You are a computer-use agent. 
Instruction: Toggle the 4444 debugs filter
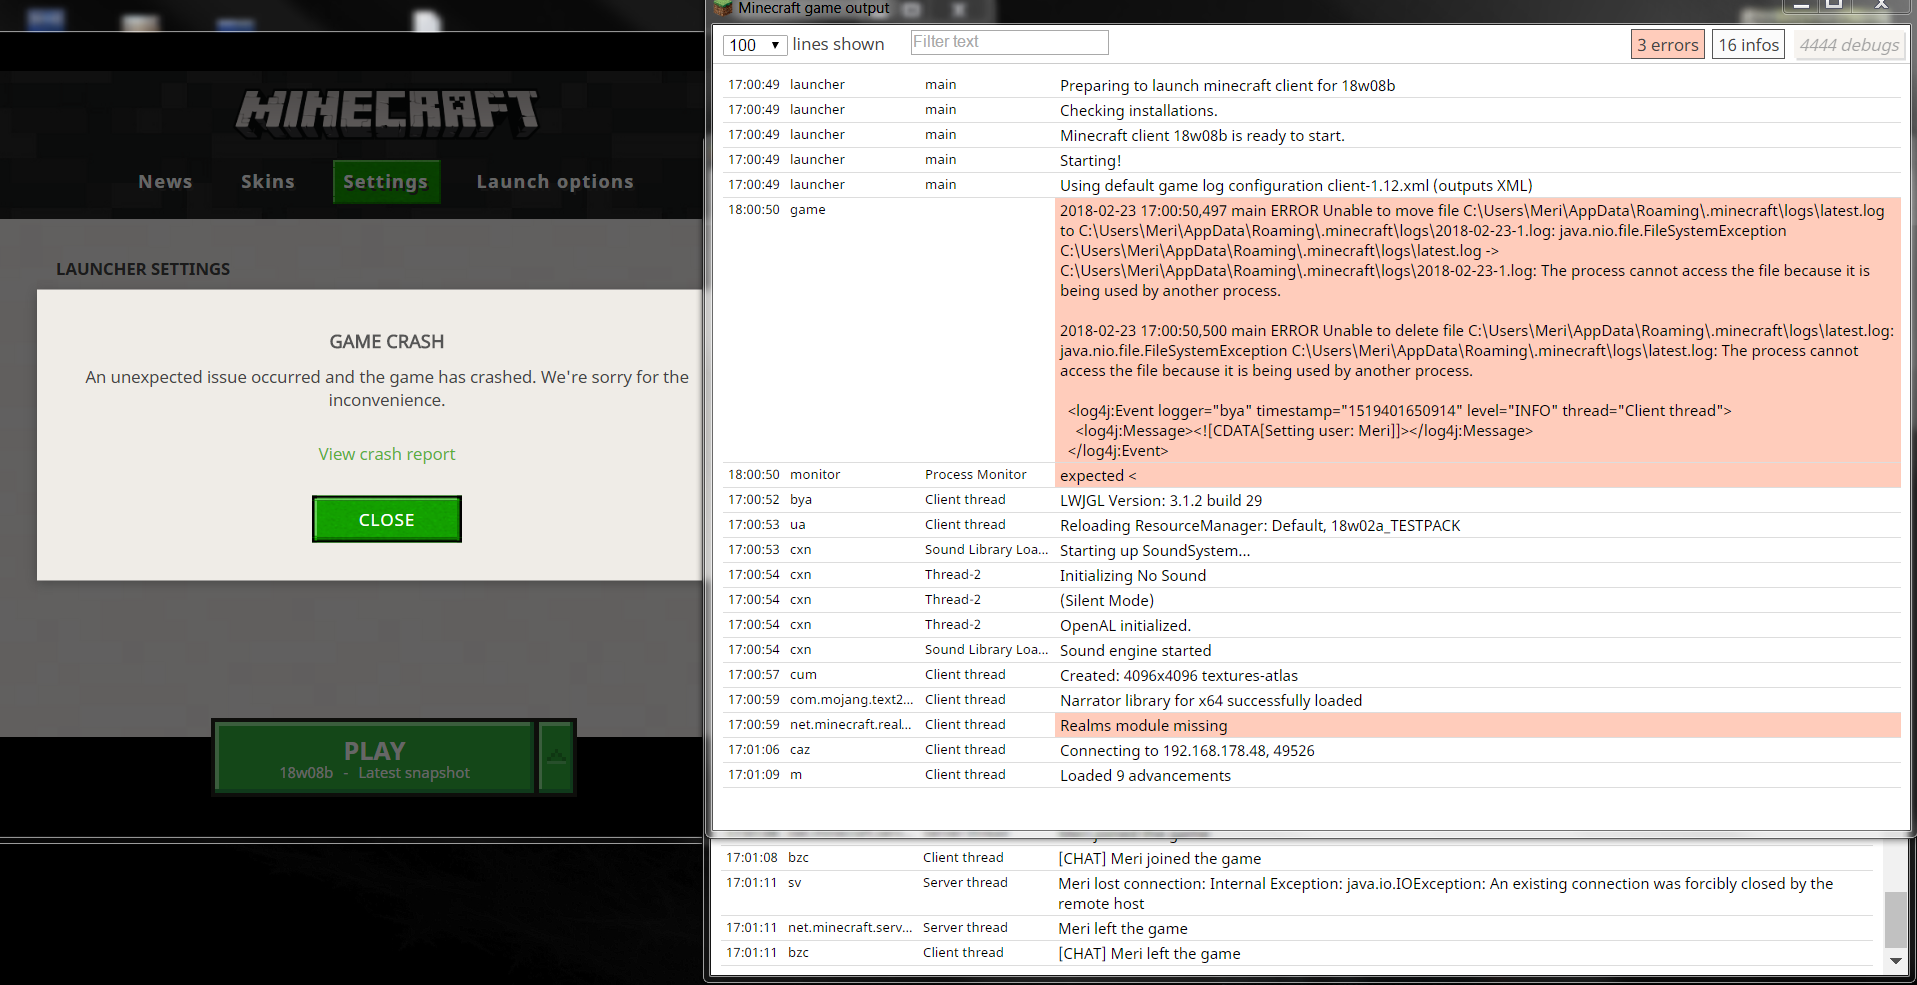(1850, 45)
